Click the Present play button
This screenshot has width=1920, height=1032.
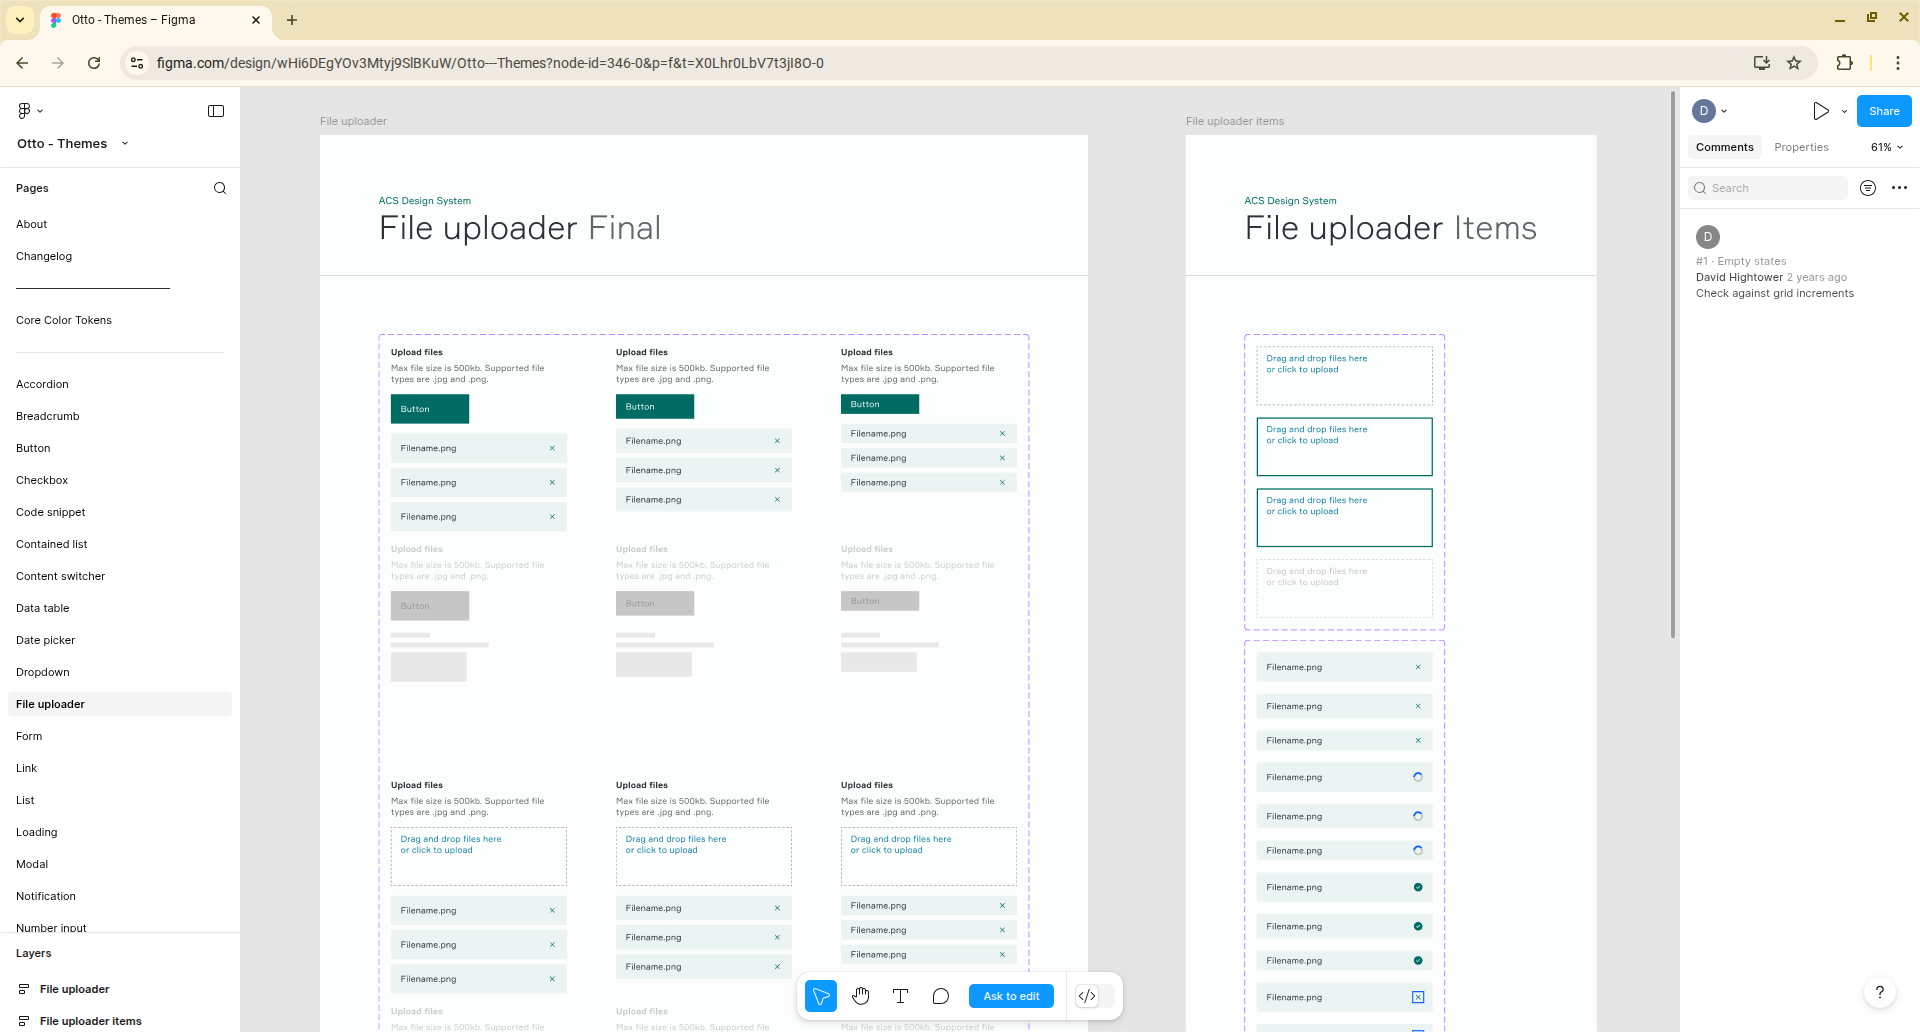coord(1820,111)
